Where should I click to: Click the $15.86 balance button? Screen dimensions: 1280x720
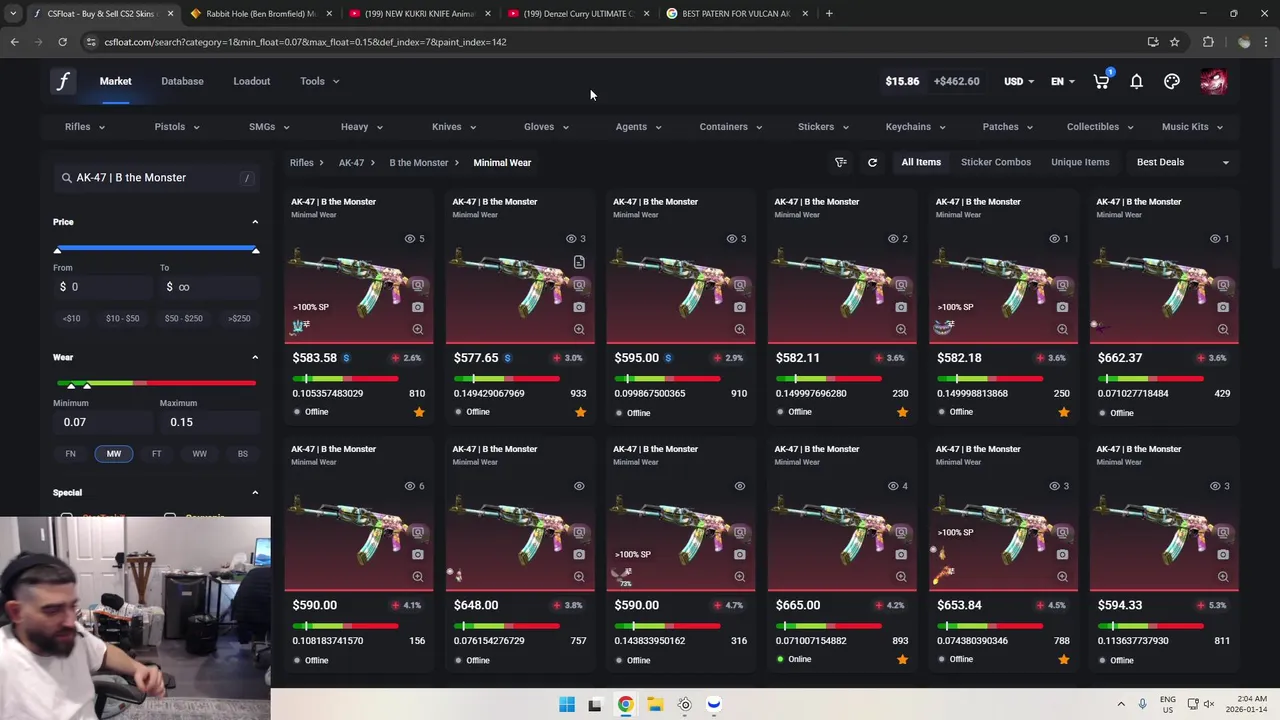(x=902, y=81)
